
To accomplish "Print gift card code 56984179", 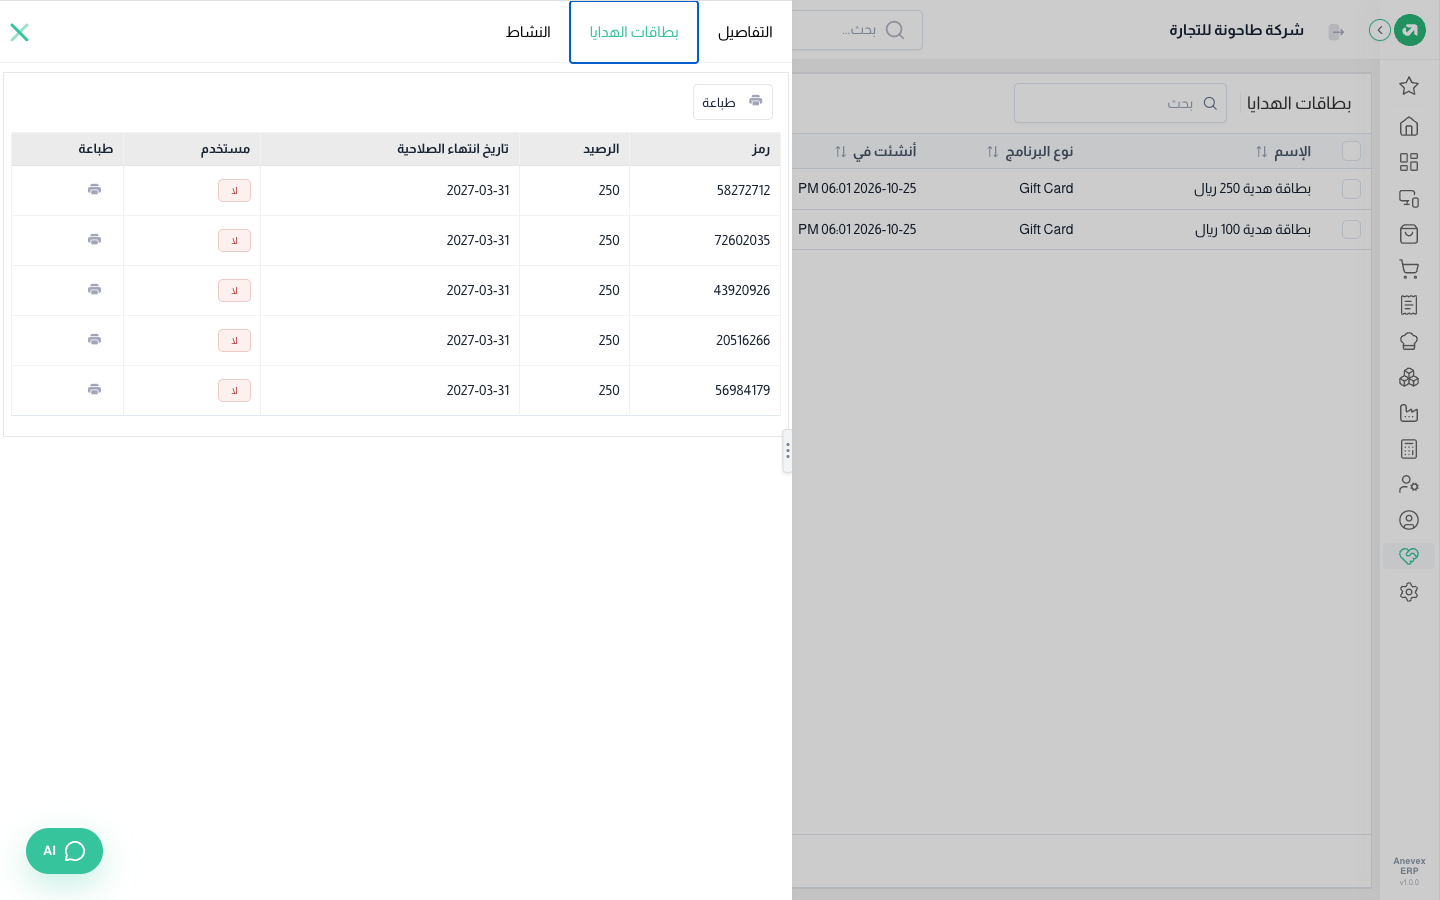I will (x=94, y=390).
